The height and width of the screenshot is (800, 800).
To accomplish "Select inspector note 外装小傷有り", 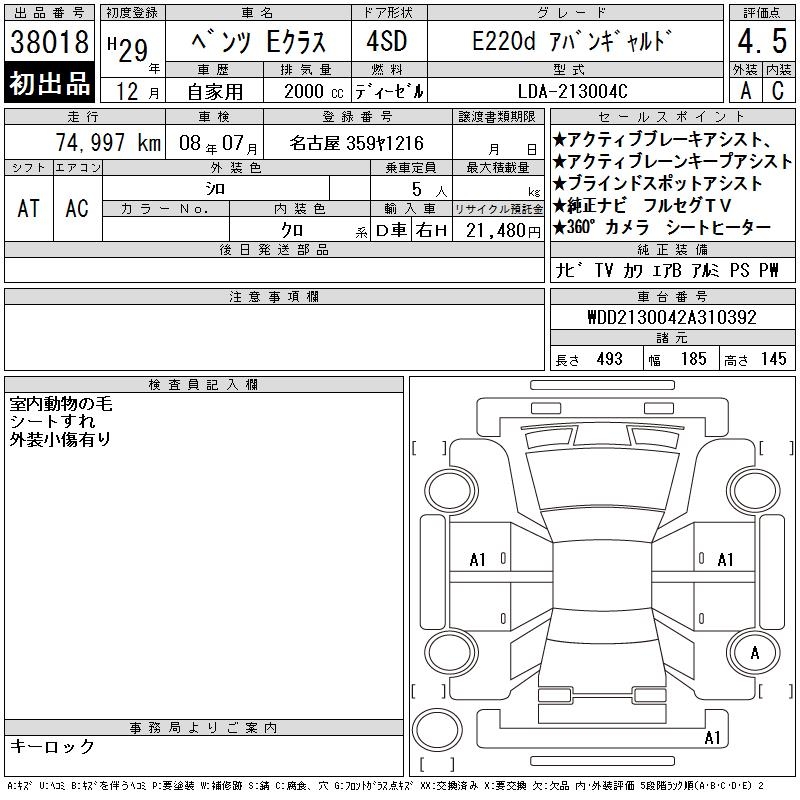I will coord(60,439).
